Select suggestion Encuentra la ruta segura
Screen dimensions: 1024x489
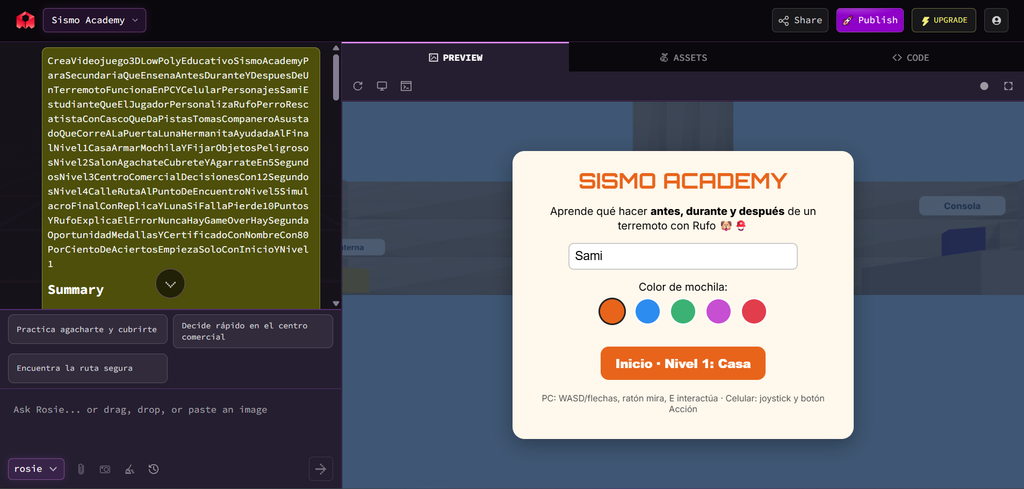88,368
